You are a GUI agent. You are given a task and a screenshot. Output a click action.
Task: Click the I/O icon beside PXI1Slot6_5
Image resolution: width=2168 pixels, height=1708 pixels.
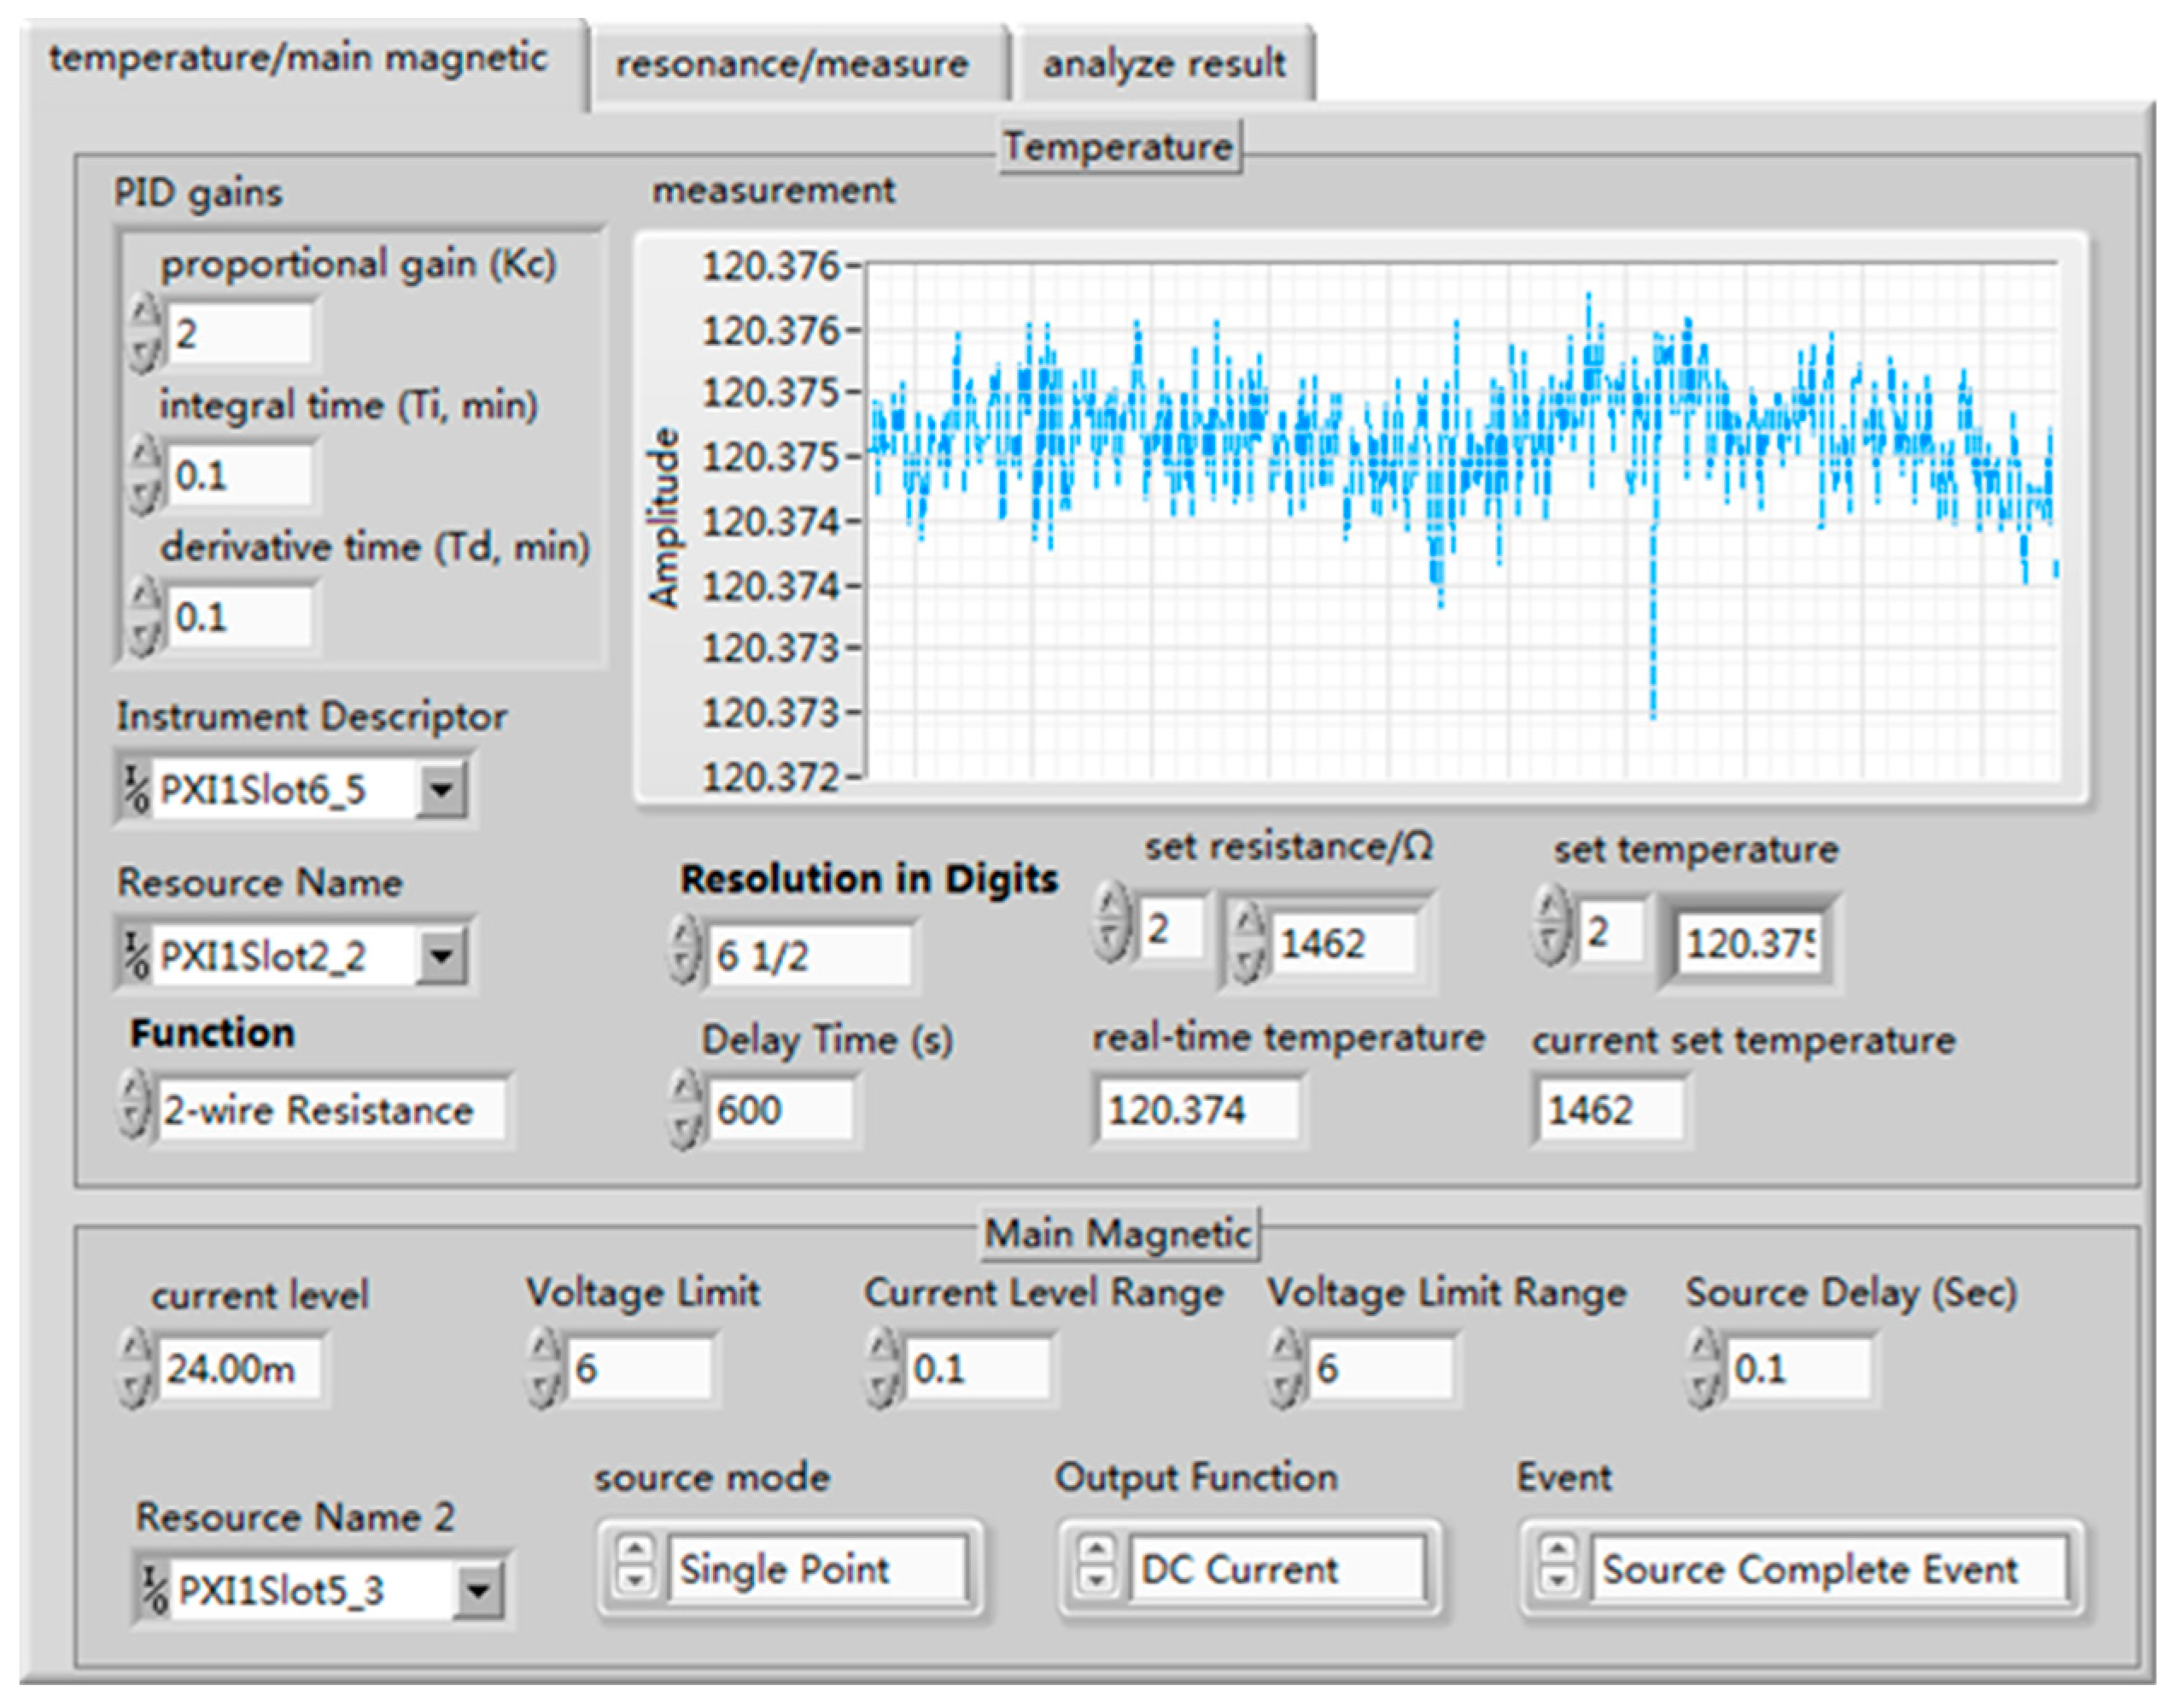coord(136,789)
